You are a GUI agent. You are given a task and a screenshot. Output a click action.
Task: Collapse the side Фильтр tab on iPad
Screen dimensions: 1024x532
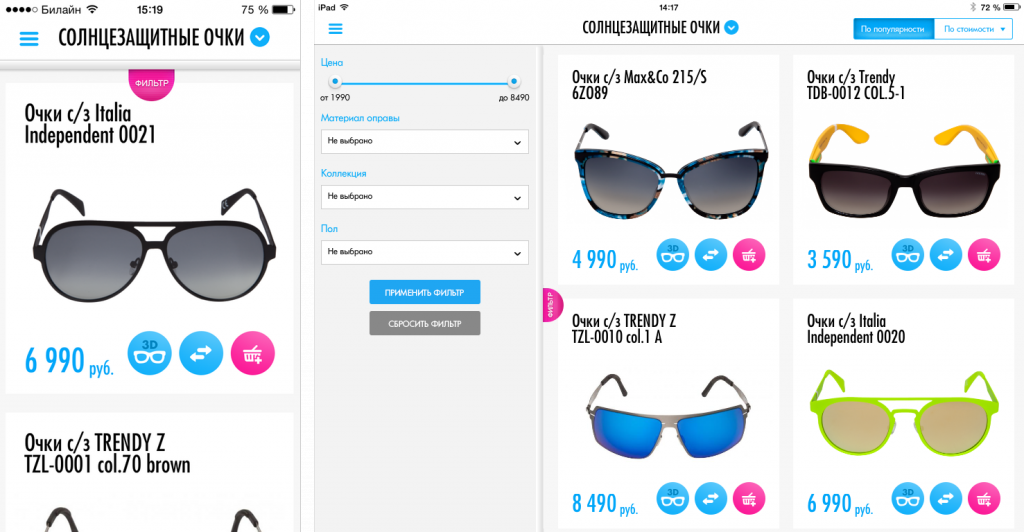552,305
